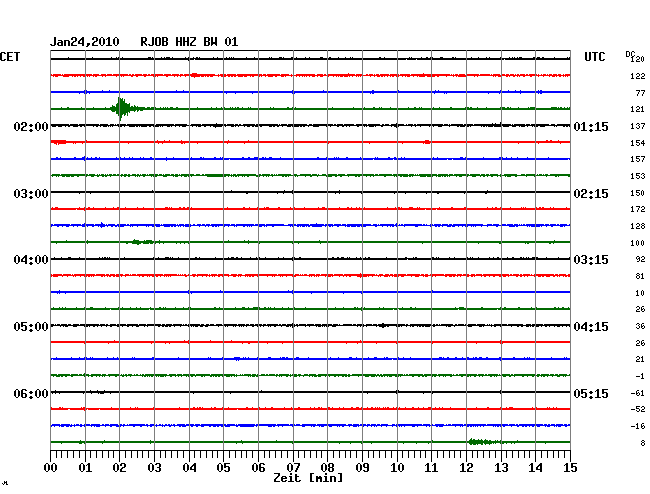Click the 01:15 UTC time label
This screenshot has width=650, height=494.
tap(591, 127)
